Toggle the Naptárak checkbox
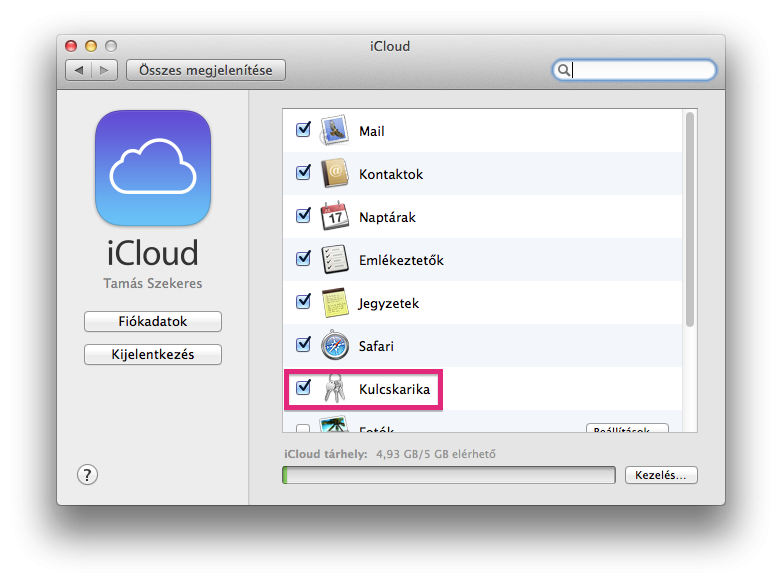Viewport: 782px width, 584px height. point(303,215)
